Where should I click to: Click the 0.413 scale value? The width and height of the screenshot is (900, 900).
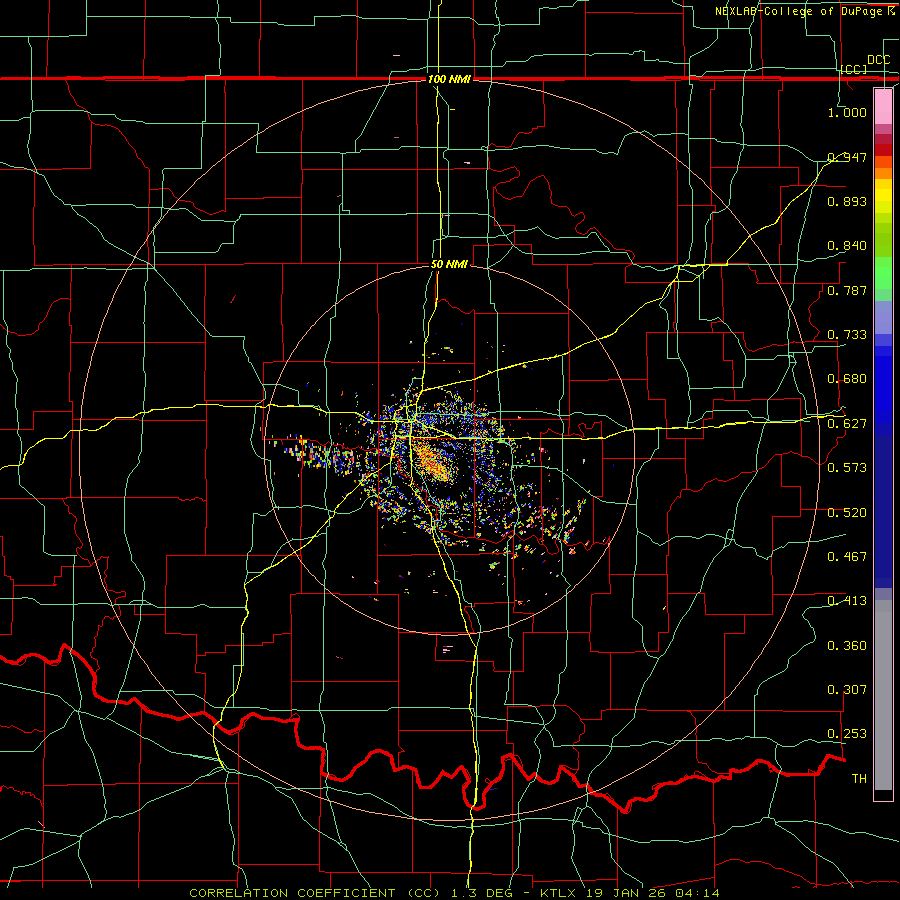pyautogui.click(x=847, y=600)
